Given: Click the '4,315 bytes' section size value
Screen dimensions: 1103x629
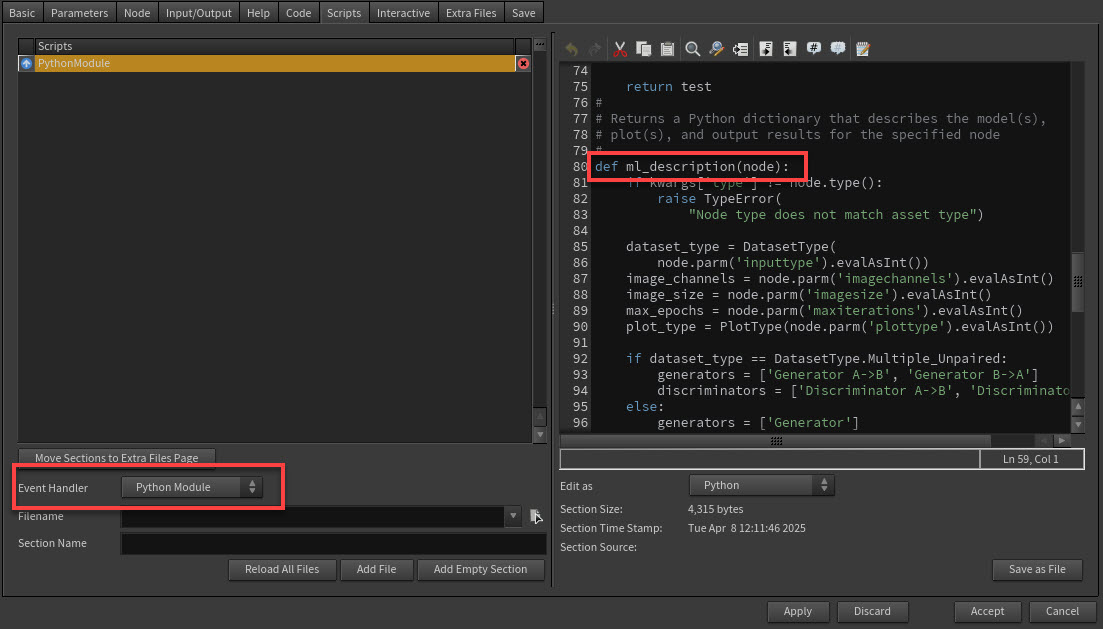Looking at the screenshot, I should click(x=715, y=509).
